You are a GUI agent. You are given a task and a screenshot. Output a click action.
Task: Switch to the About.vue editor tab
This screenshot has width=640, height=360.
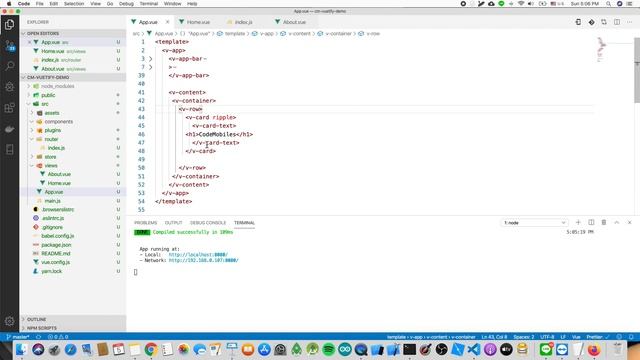[x=294, y=22]
